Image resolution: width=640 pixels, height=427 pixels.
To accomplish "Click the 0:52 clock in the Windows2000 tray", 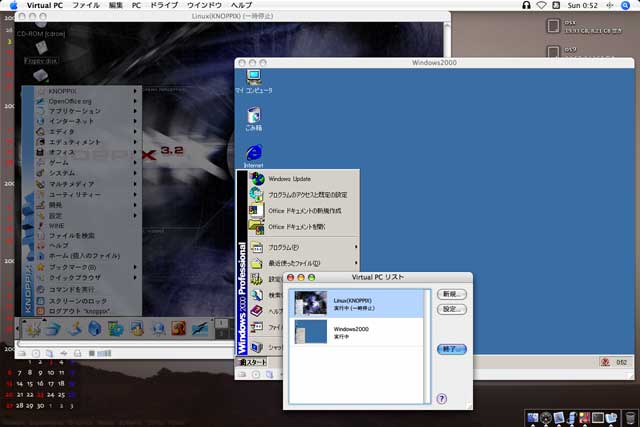I will tap(621, 362).
